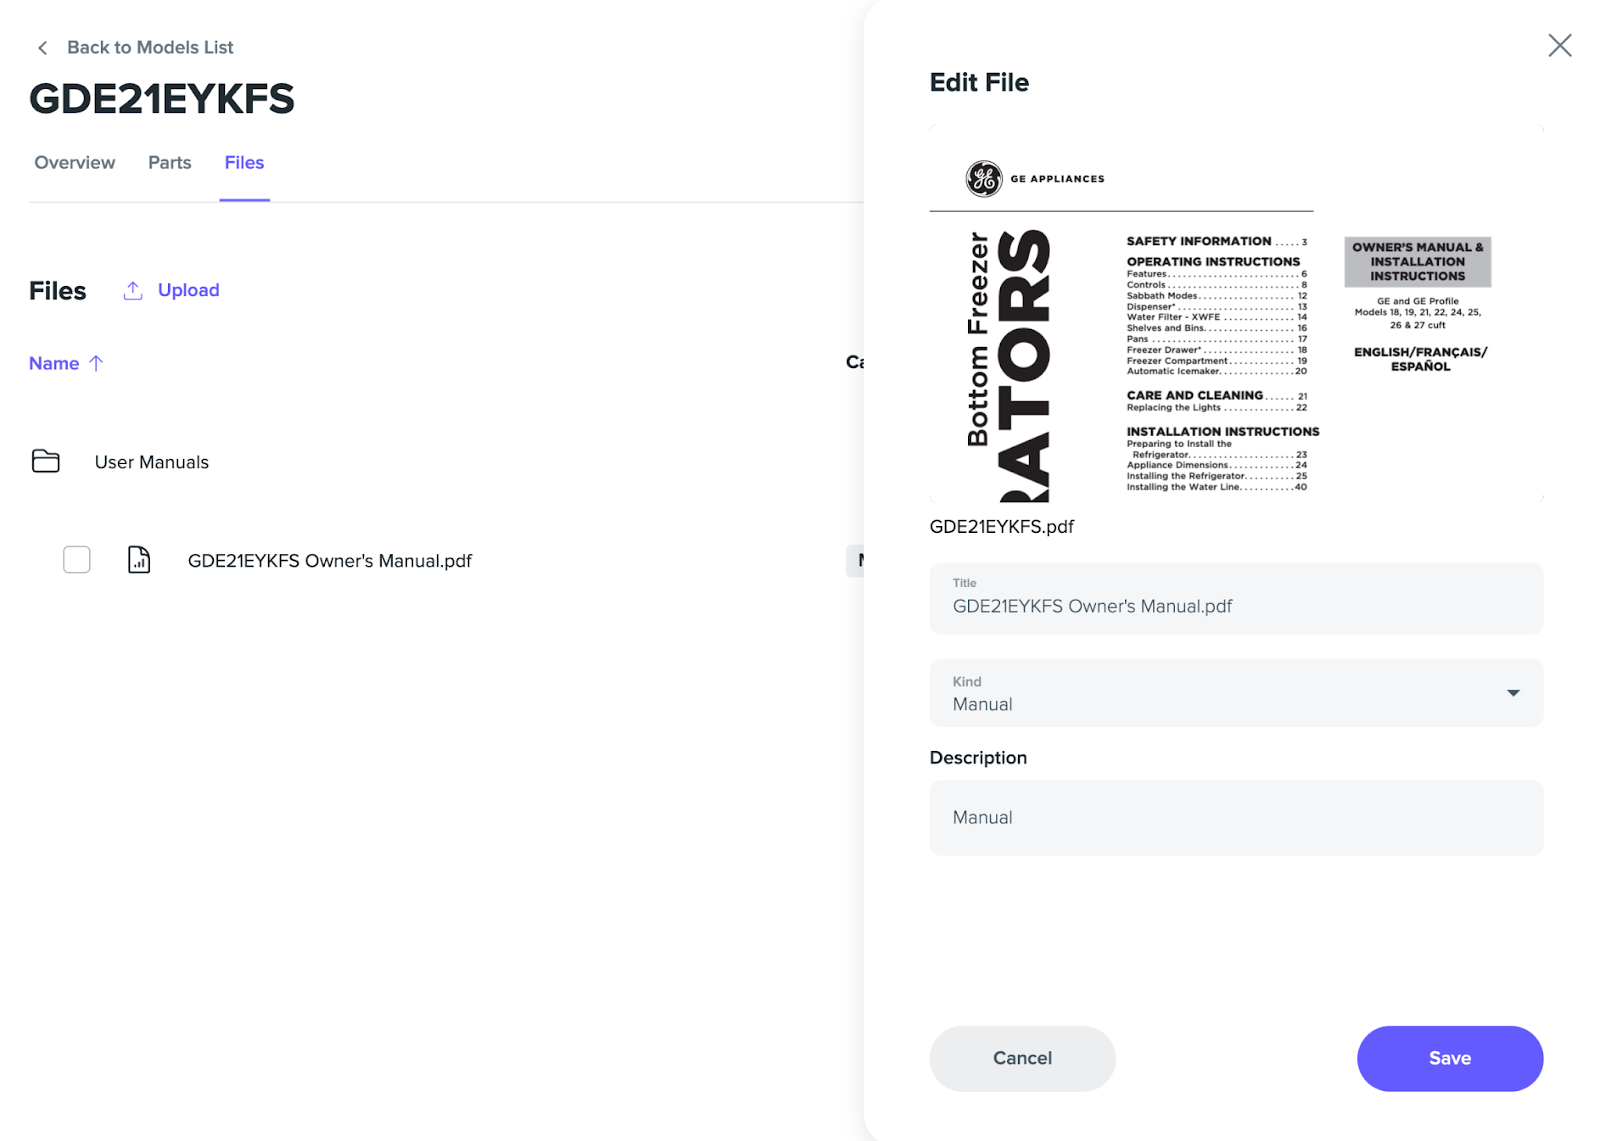This screenshot has width=1600, height=1141.
Task: Click the Name sort ascending arrow
Action: tap(96, 363)
